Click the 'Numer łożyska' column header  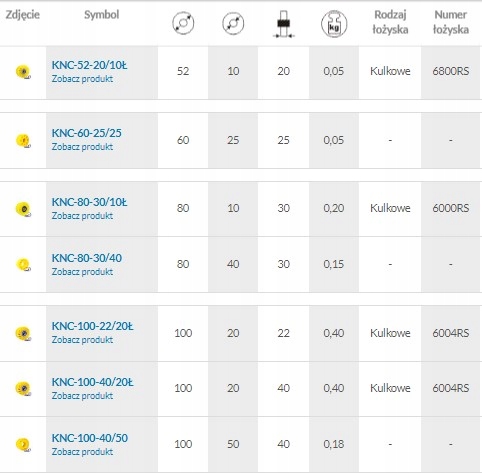tap(451, 22)
